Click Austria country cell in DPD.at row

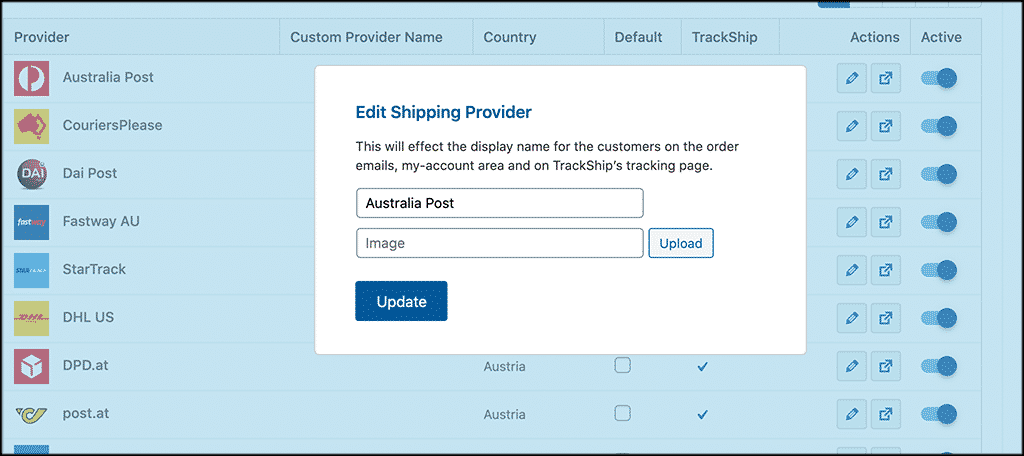click(x=504, y=366)
